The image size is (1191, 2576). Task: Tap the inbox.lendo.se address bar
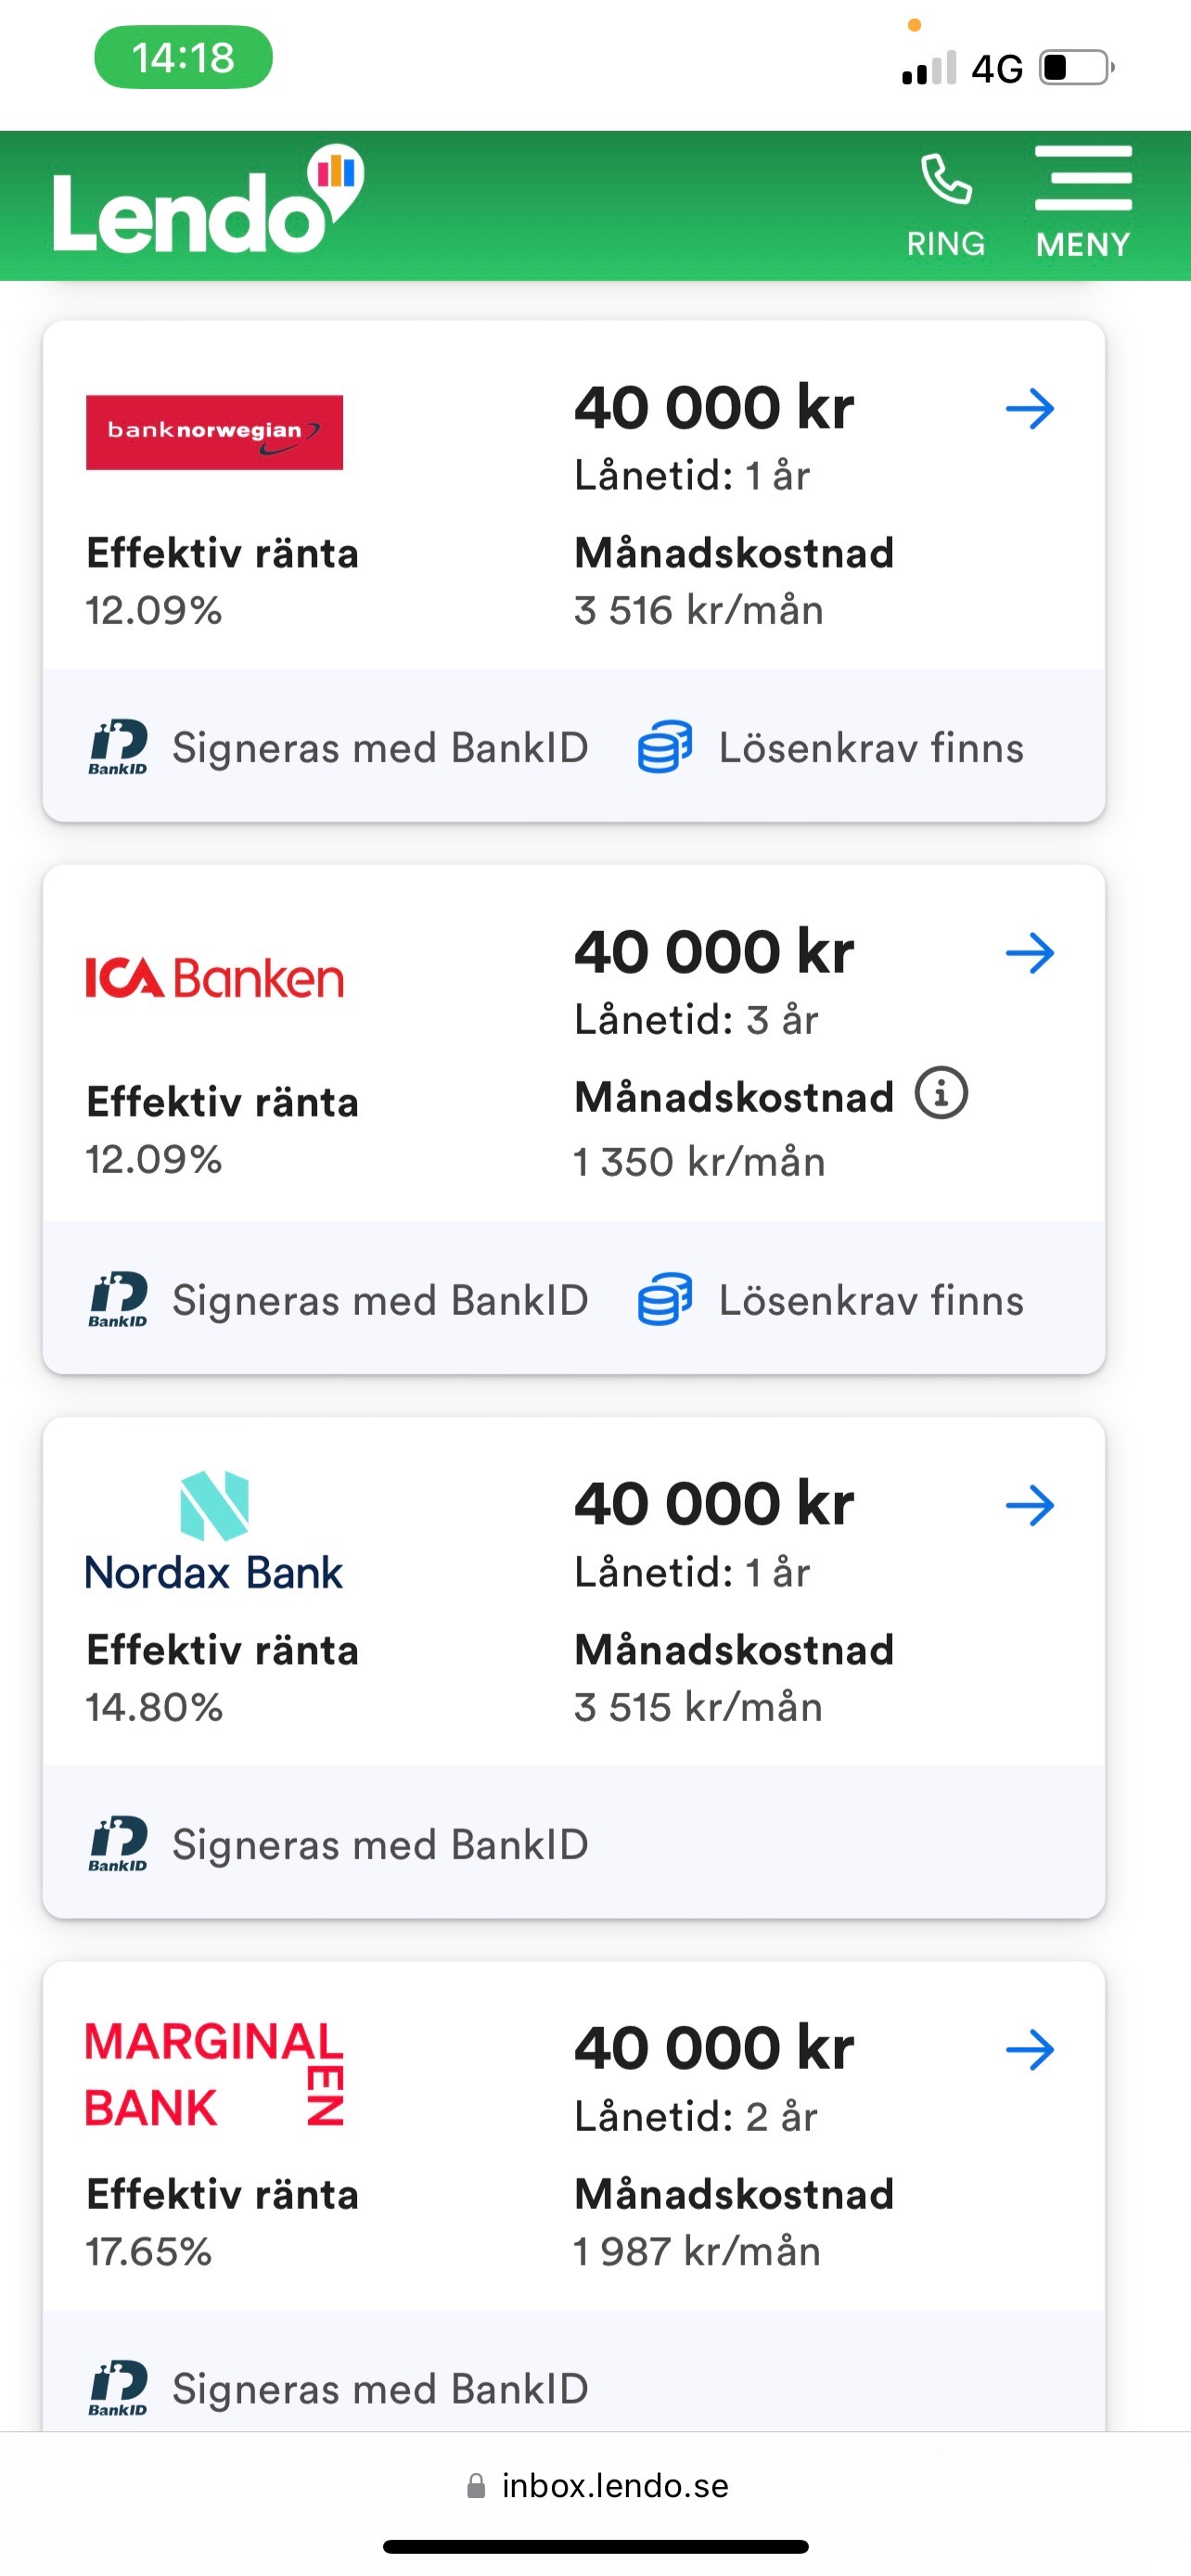597,2485
